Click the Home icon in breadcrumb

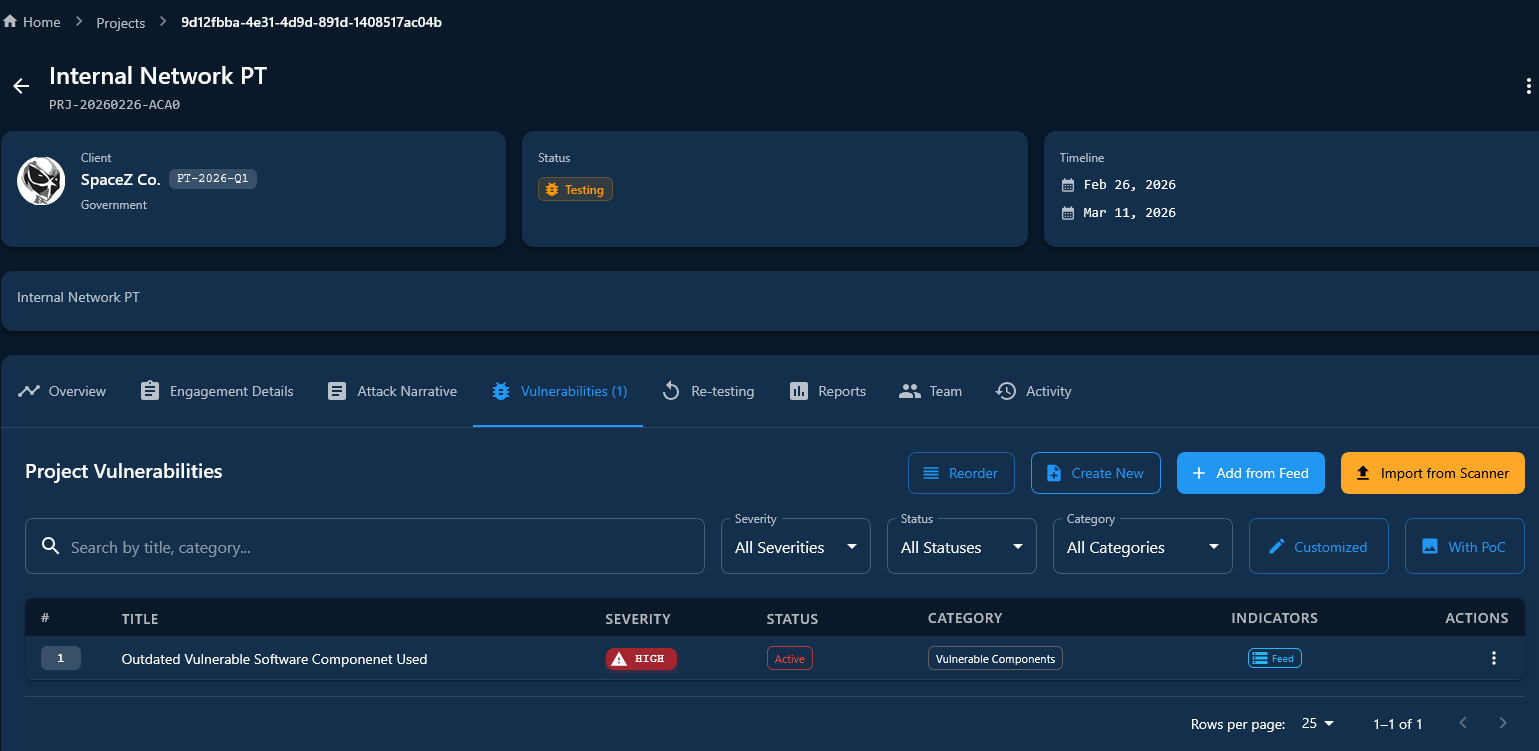[x=10, y=22]
